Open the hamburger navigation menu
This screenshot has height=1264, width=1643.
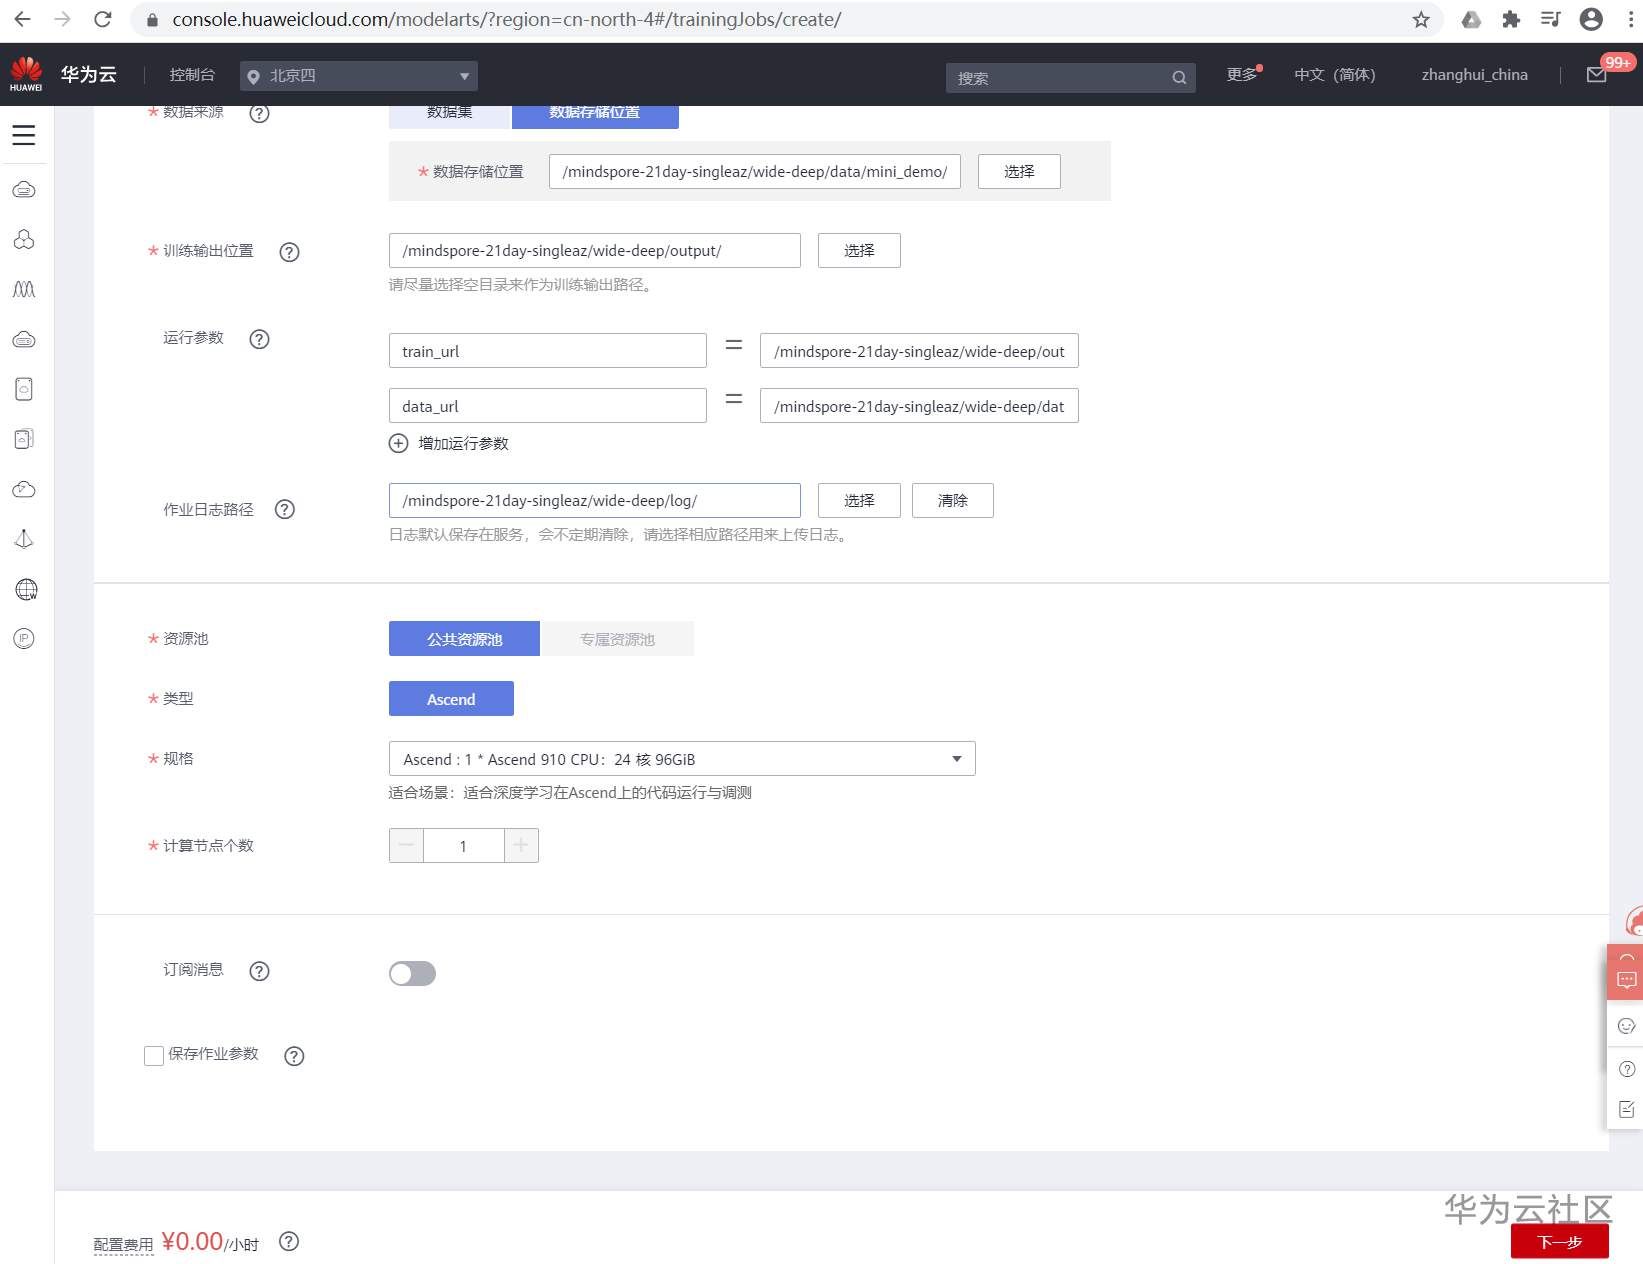point(24,135)
